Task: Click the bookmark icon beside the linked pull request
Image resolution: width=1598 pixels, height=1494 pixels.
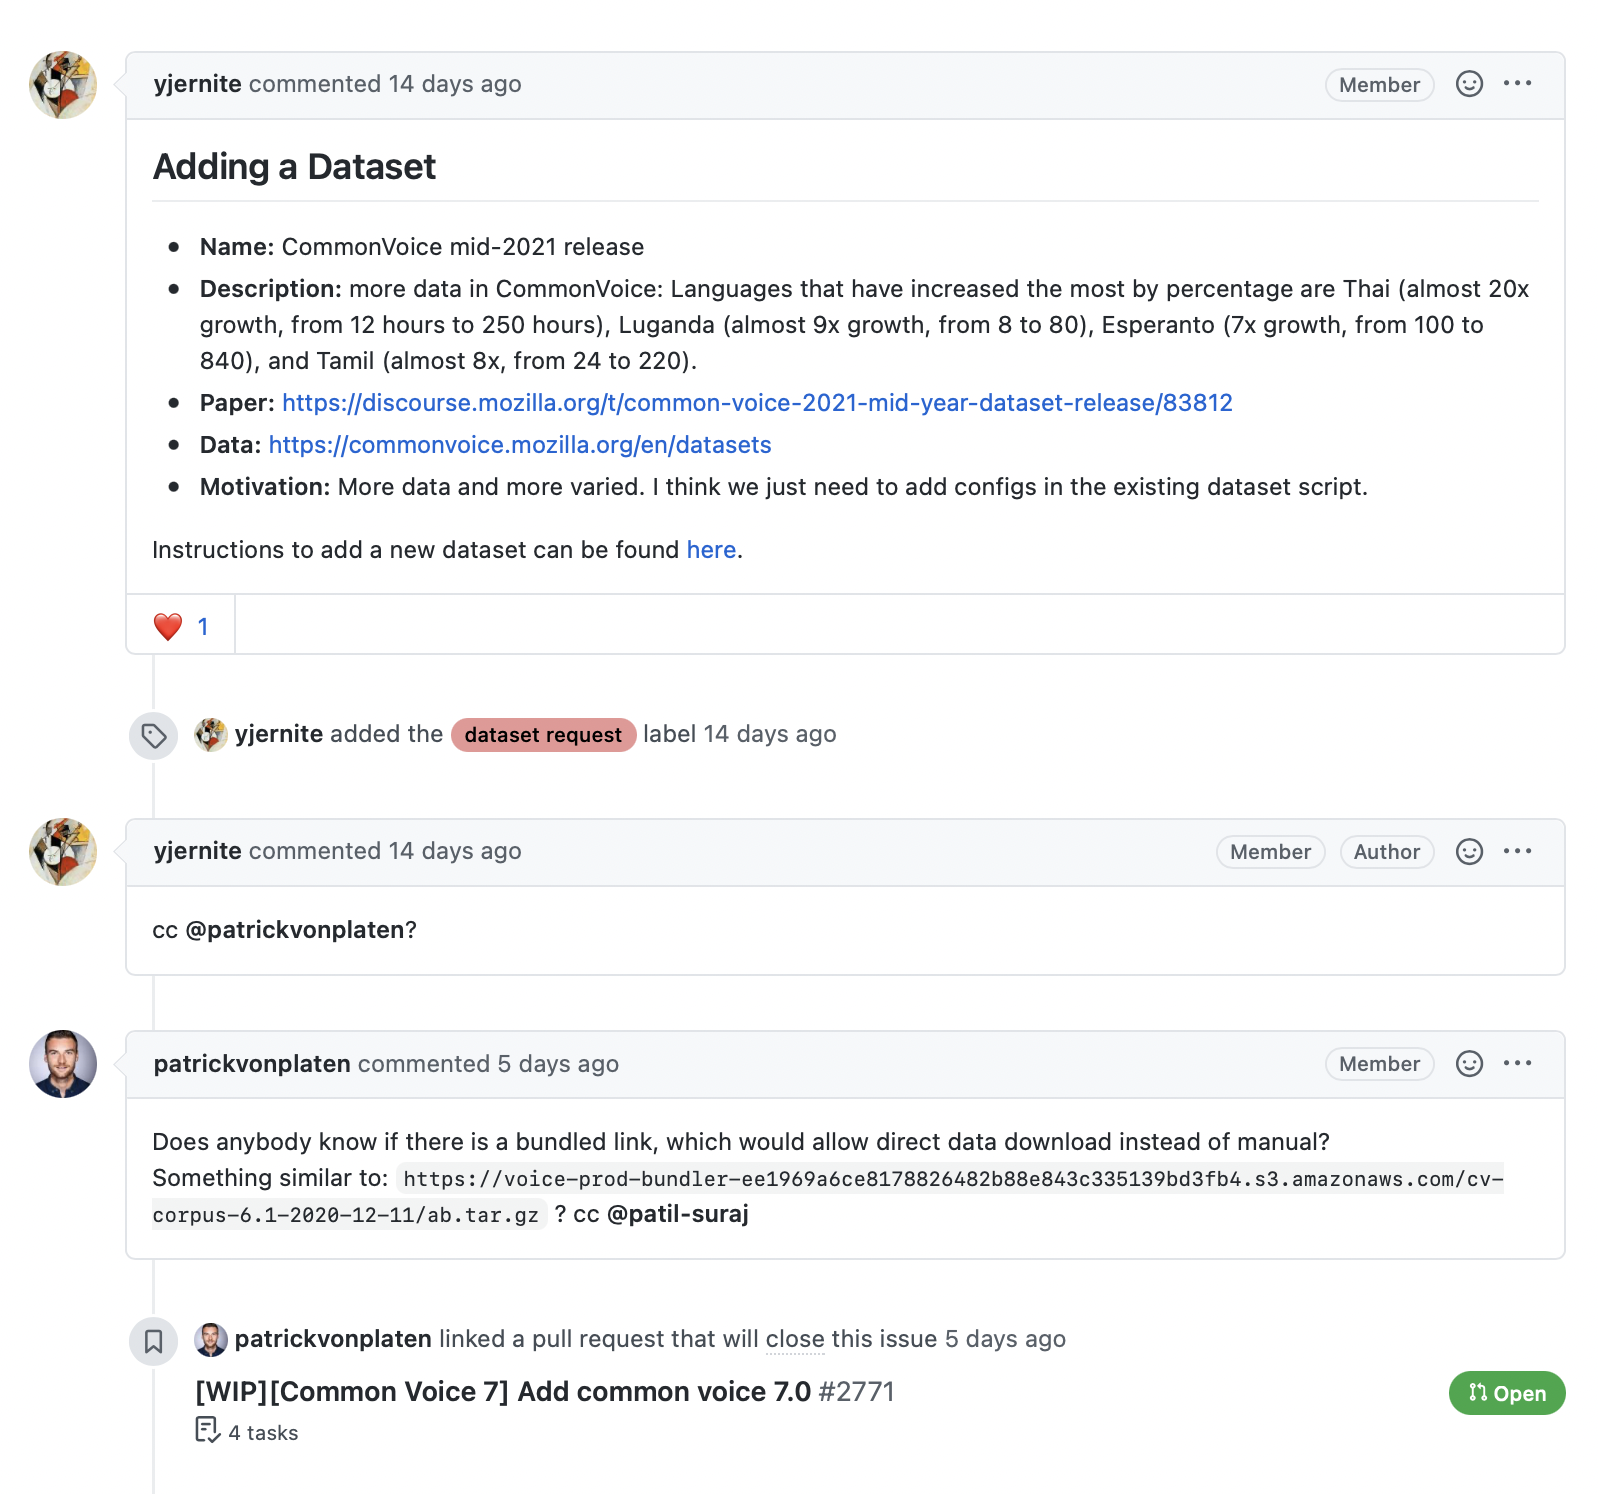Action: [x=153, y=1340]
